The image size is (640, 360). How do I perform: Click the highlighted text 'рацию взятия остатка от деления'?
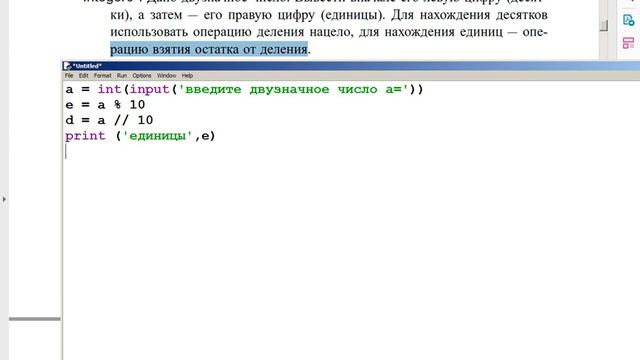[209, 49]
